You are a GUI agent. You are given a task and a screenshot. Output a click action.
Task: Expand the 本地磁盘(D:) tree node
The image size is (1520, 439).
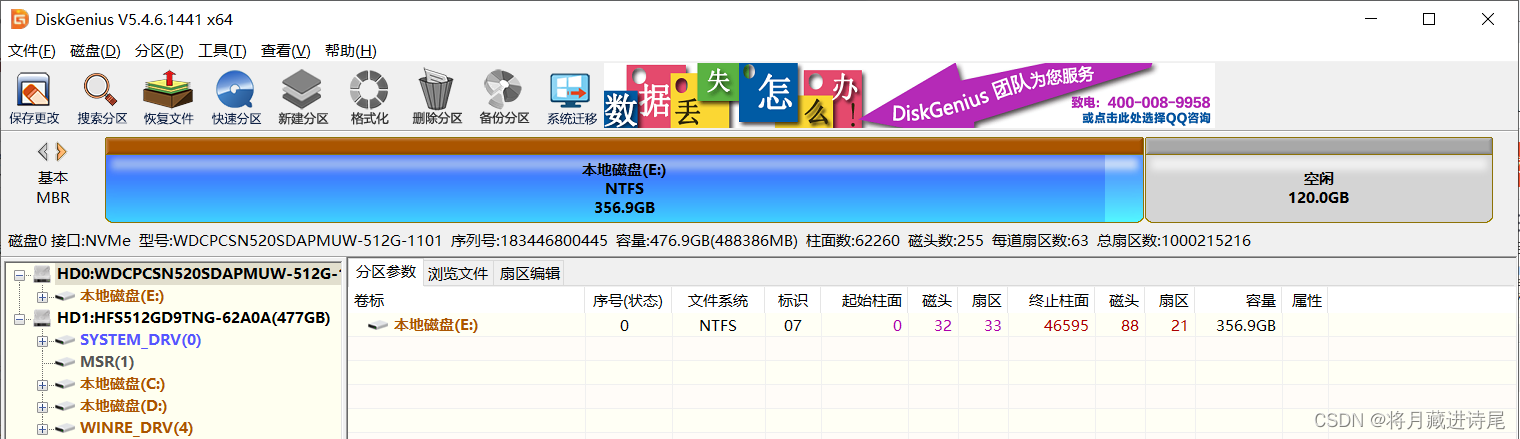[x=42, y=406]
